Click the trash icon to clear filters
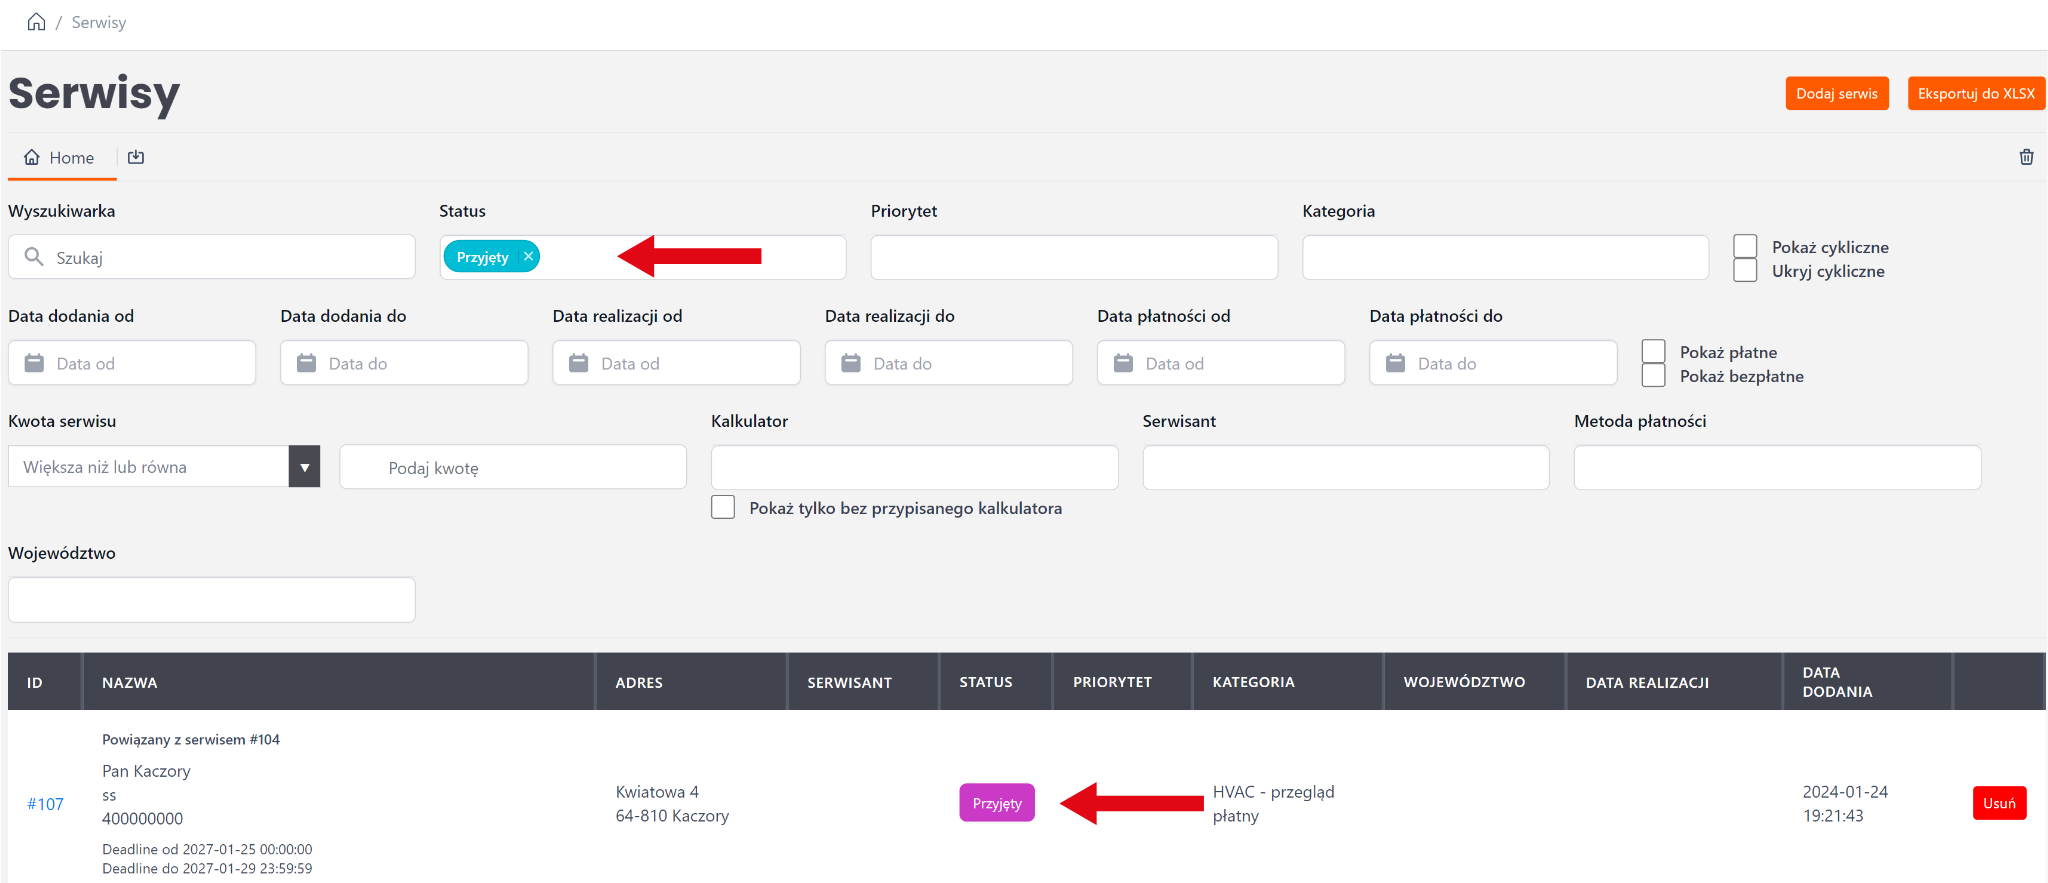Screen dimensions: 2048x883 click(x=2026, y=157)
